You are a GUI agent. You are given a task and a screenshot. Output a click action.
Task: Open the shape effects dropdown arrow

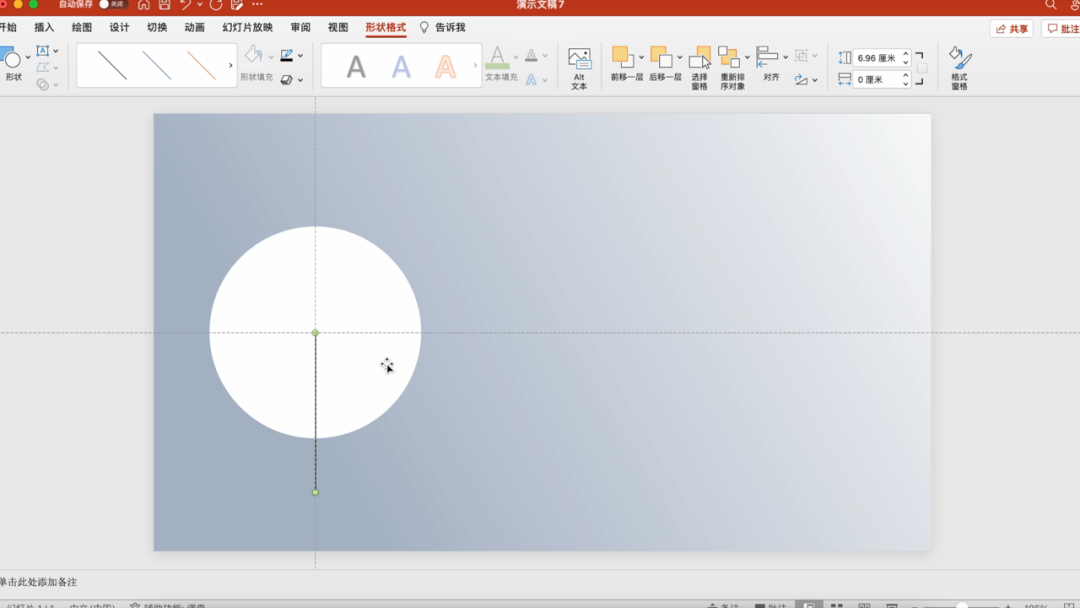click(x=301, y=81)
